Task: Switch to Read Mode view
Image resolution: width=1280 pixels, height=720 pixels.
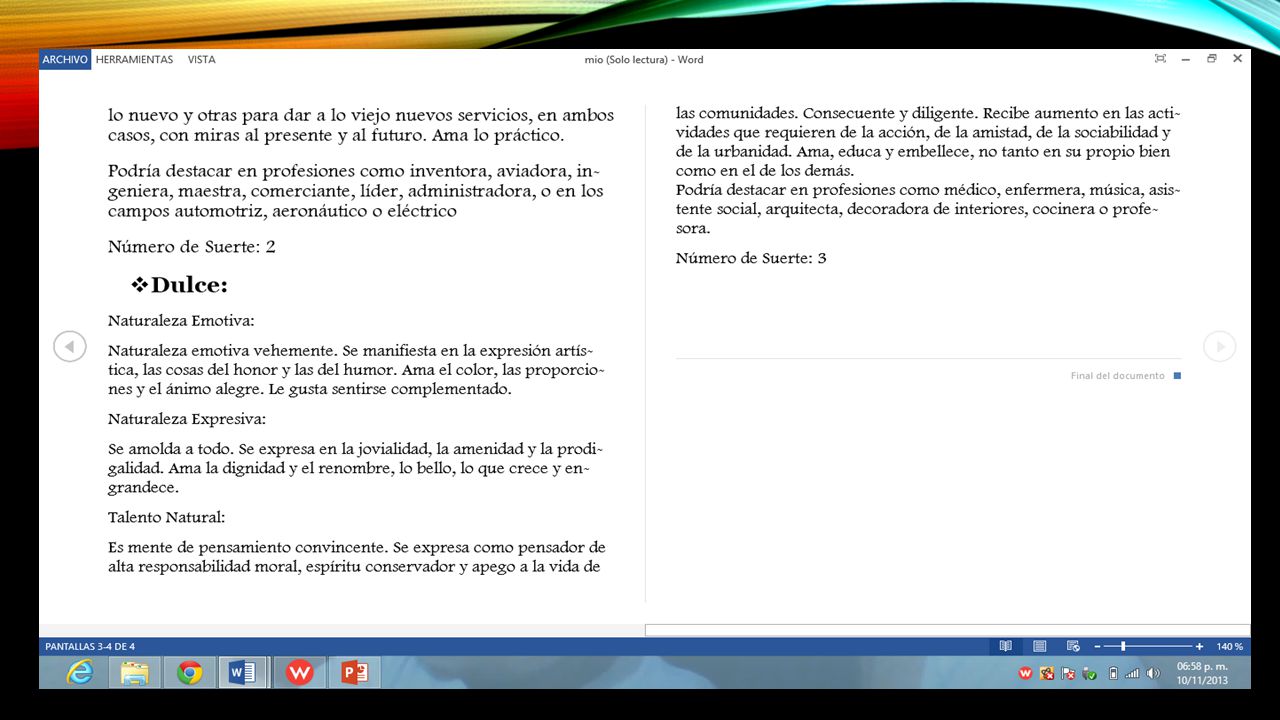Action: click(x=1006, y=646)
